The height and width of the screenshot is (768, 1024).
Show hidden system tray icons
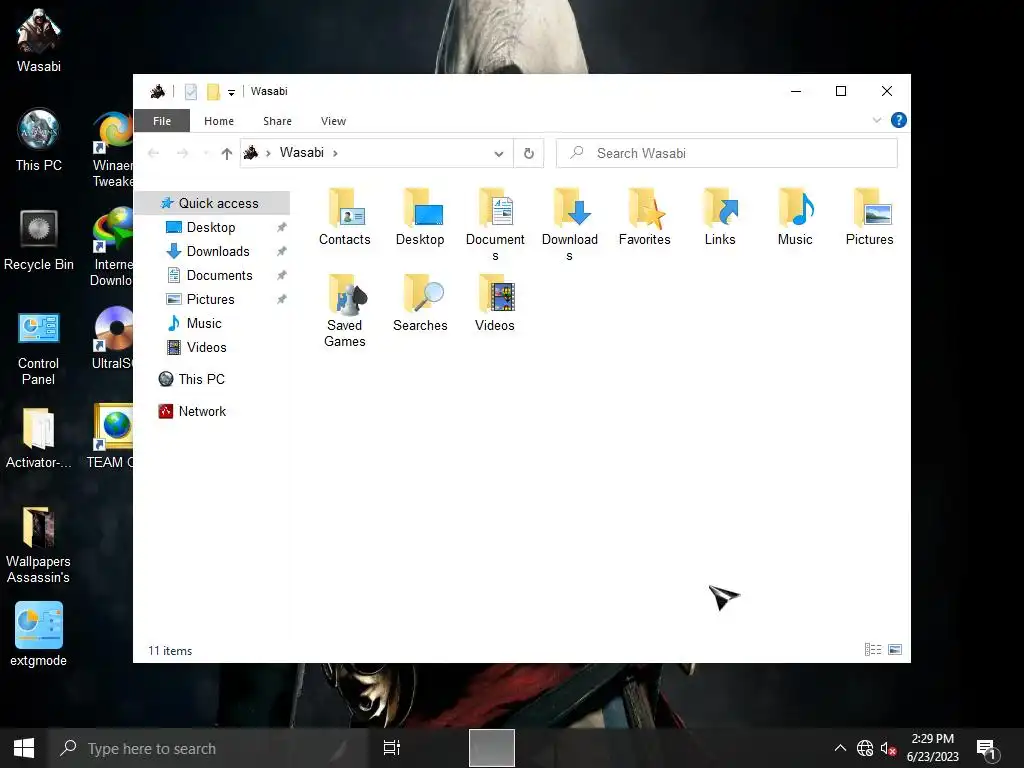tap(840, 748)
